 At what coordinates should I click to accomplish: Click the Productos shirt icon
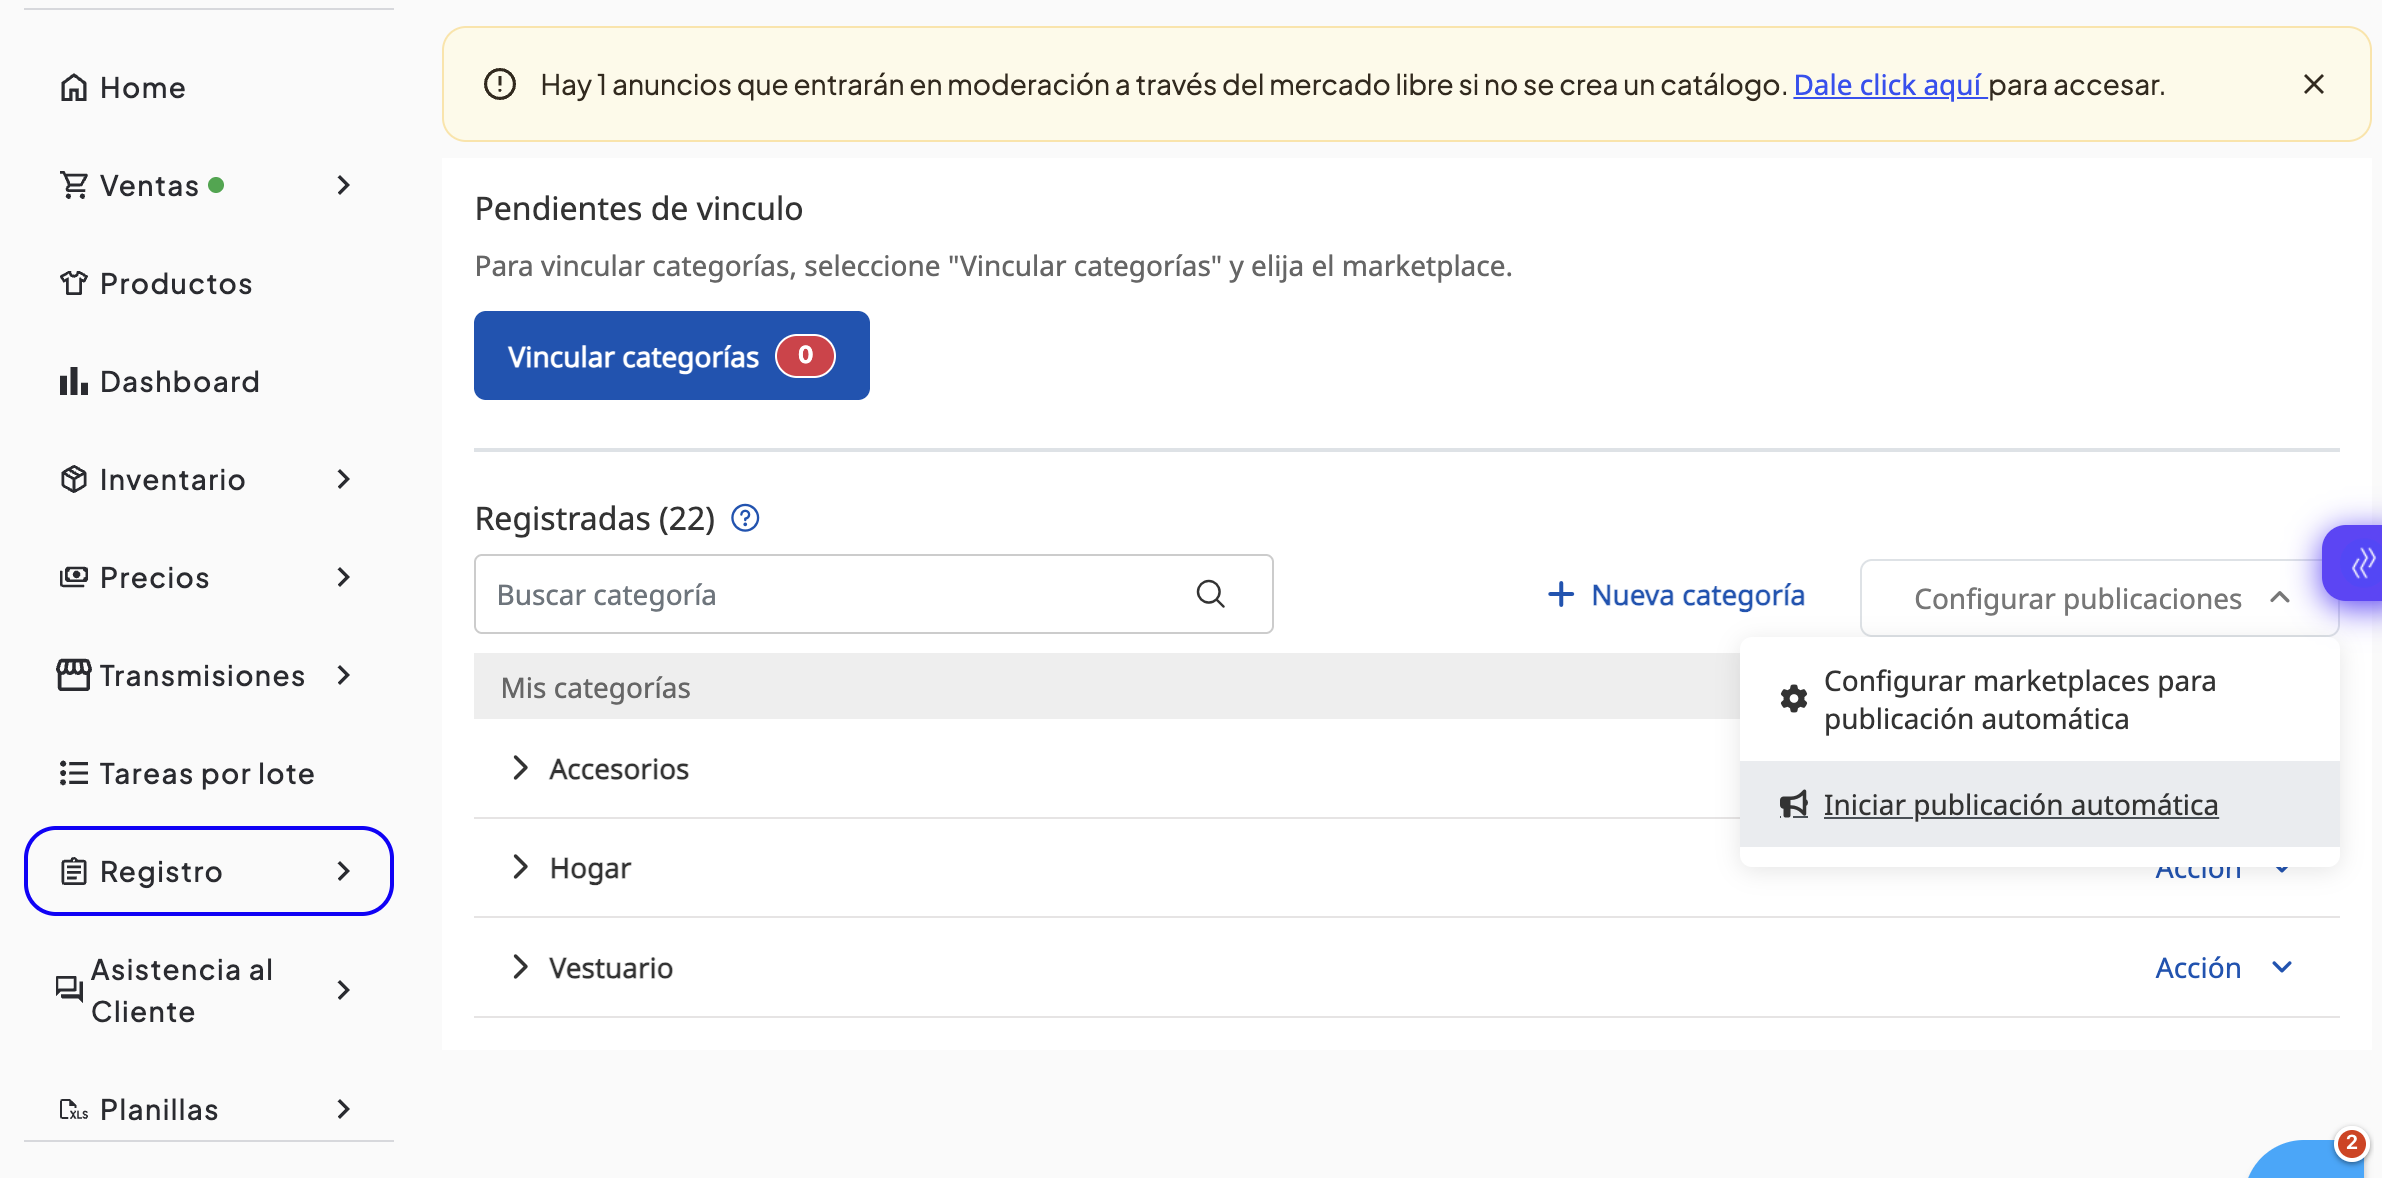coord(73,284)
